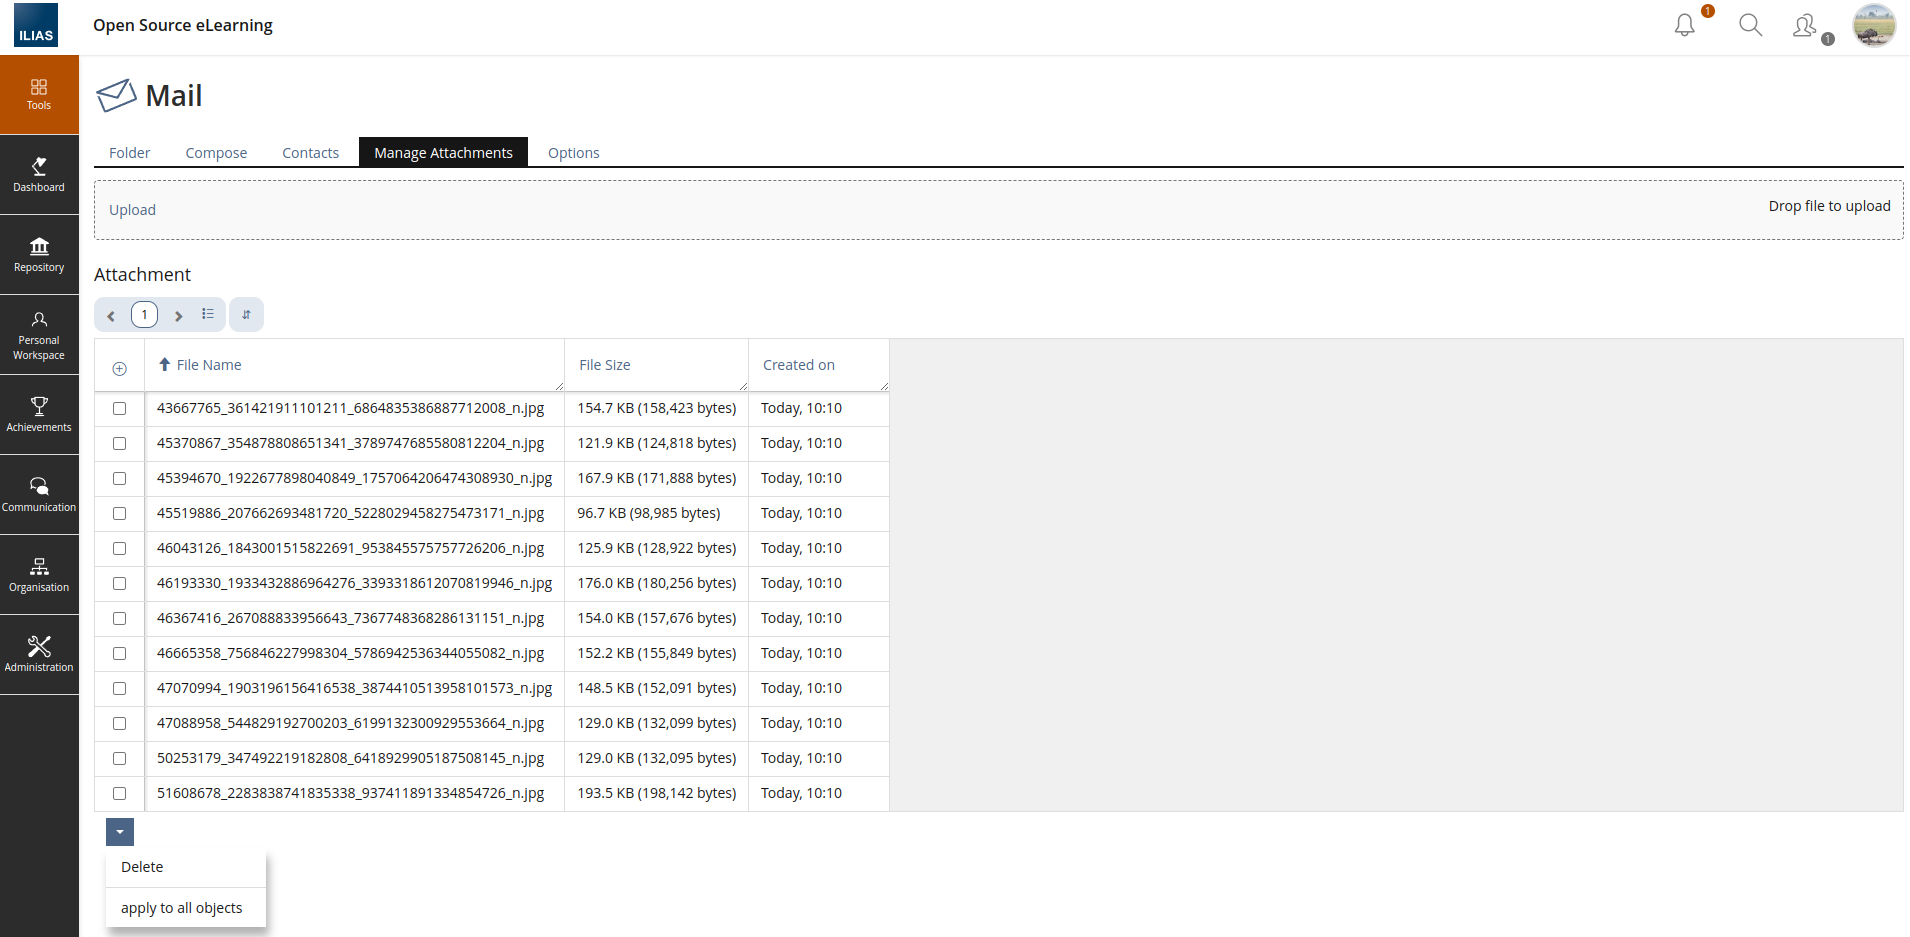Open the contacts who-is-online icon
Screen dimensions: 1910x937
[x=1805, y=25]
